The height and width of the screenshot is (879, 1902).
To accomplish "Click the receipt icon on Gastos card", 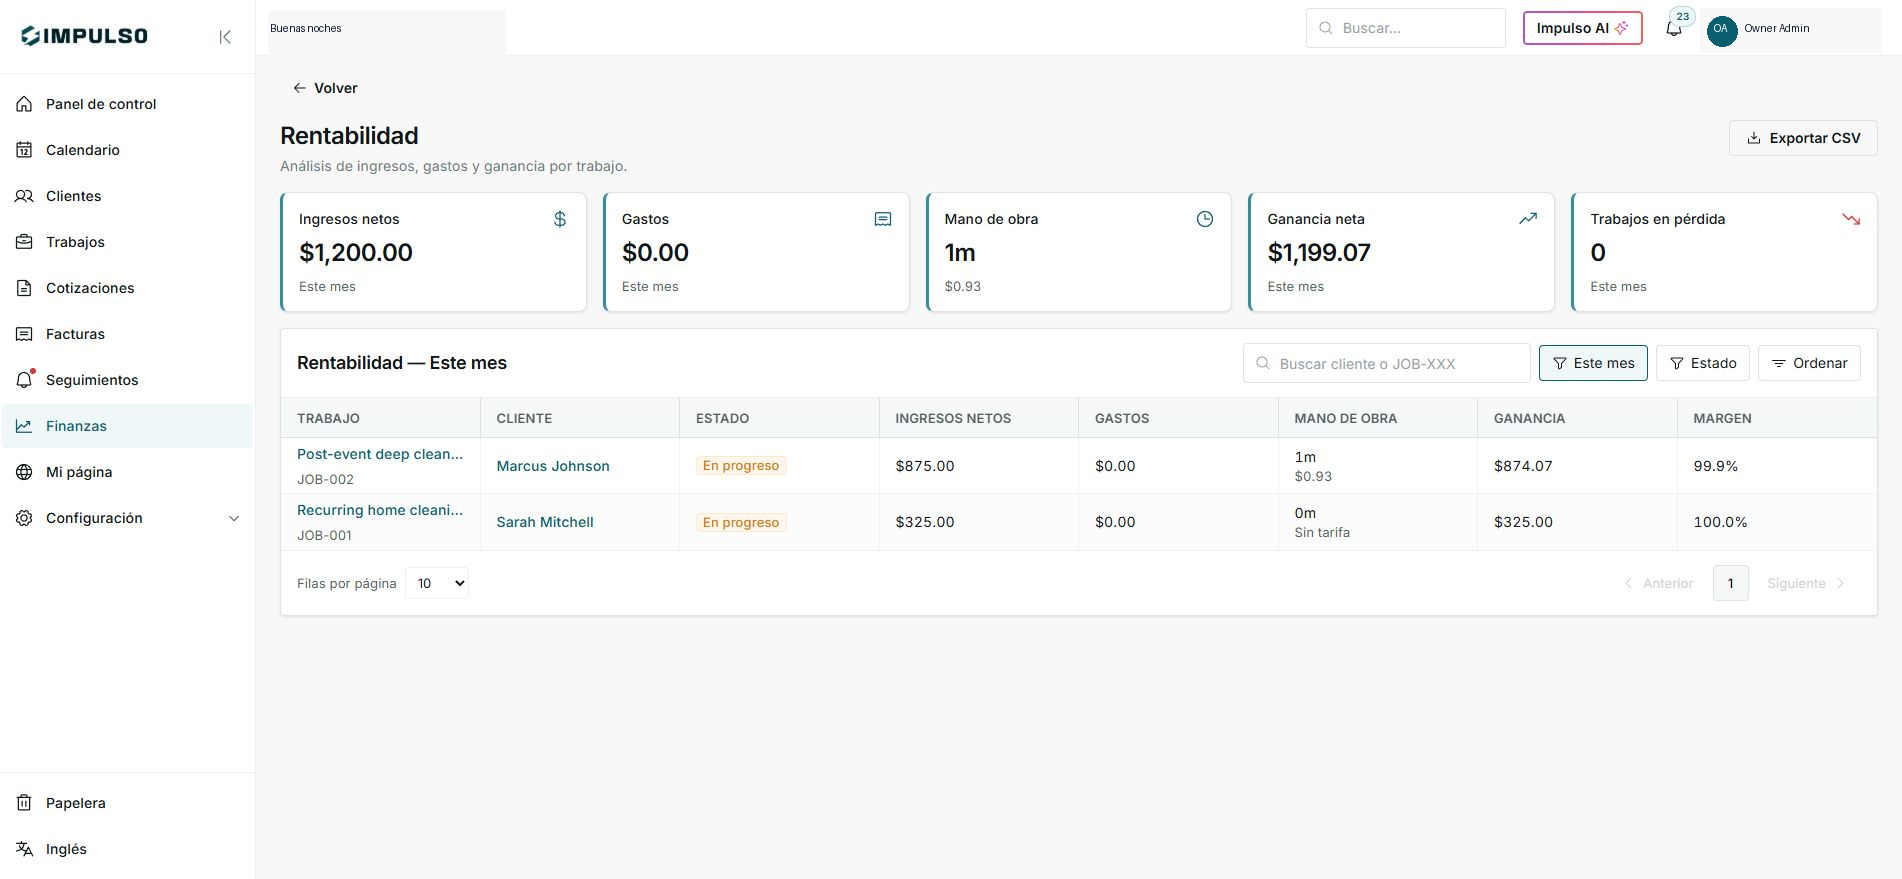I will (883, 219).
